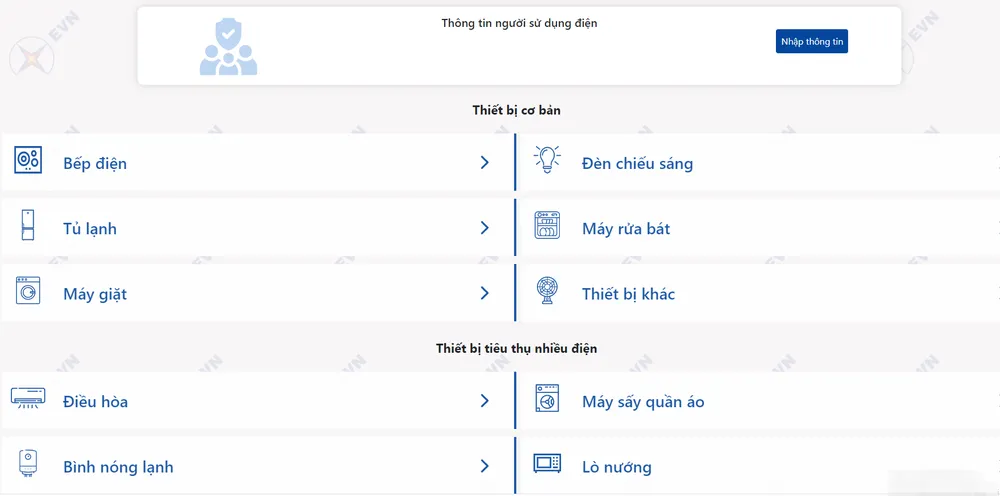Click the Máy rửa bát dishwasher icon
Image resolution: width=1000 pixels, height=496 pixels.
547,225
